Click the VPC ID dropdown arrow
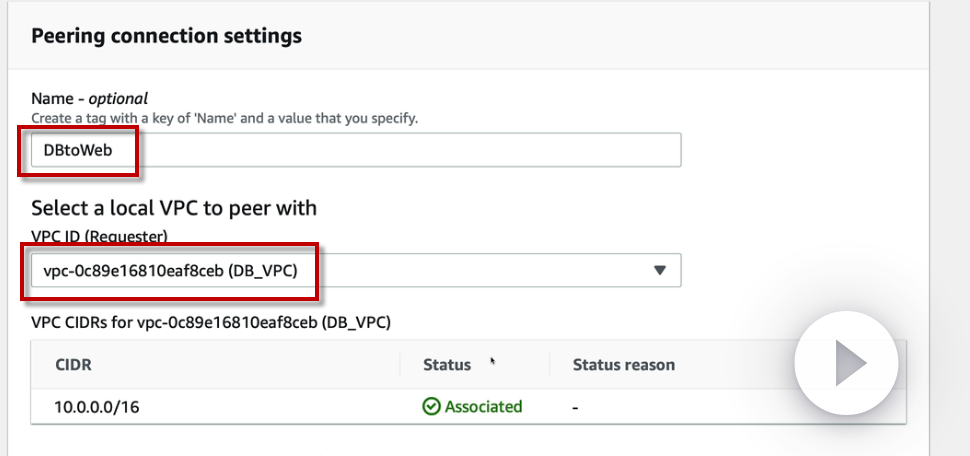970x456 pixels. tap(659, 270)
